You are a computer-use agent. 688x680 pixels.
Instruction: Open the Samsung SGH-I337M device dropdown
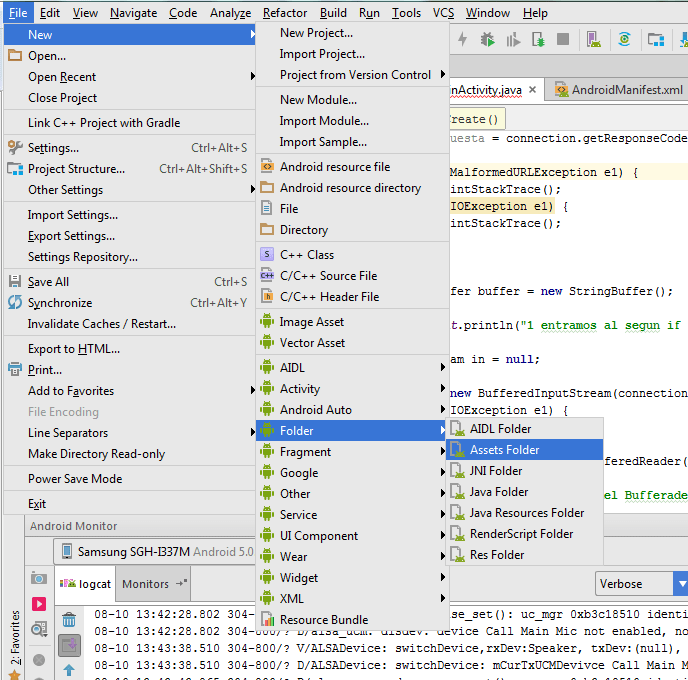154,551
